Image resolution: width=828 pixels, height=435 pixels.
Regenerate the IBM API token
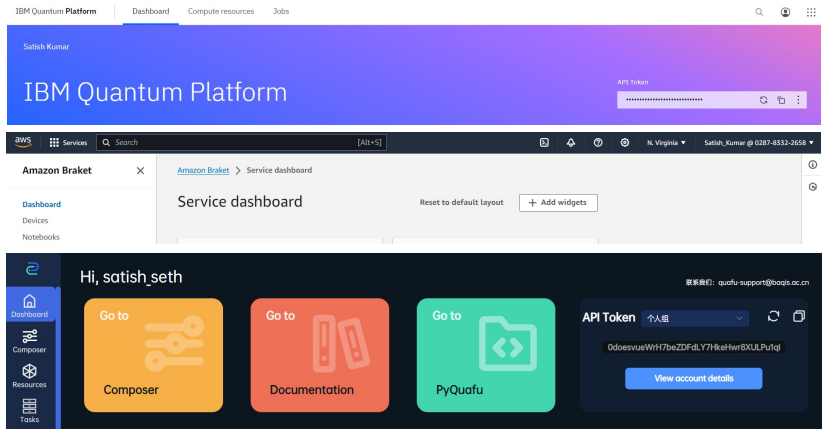tap(764, 100)
